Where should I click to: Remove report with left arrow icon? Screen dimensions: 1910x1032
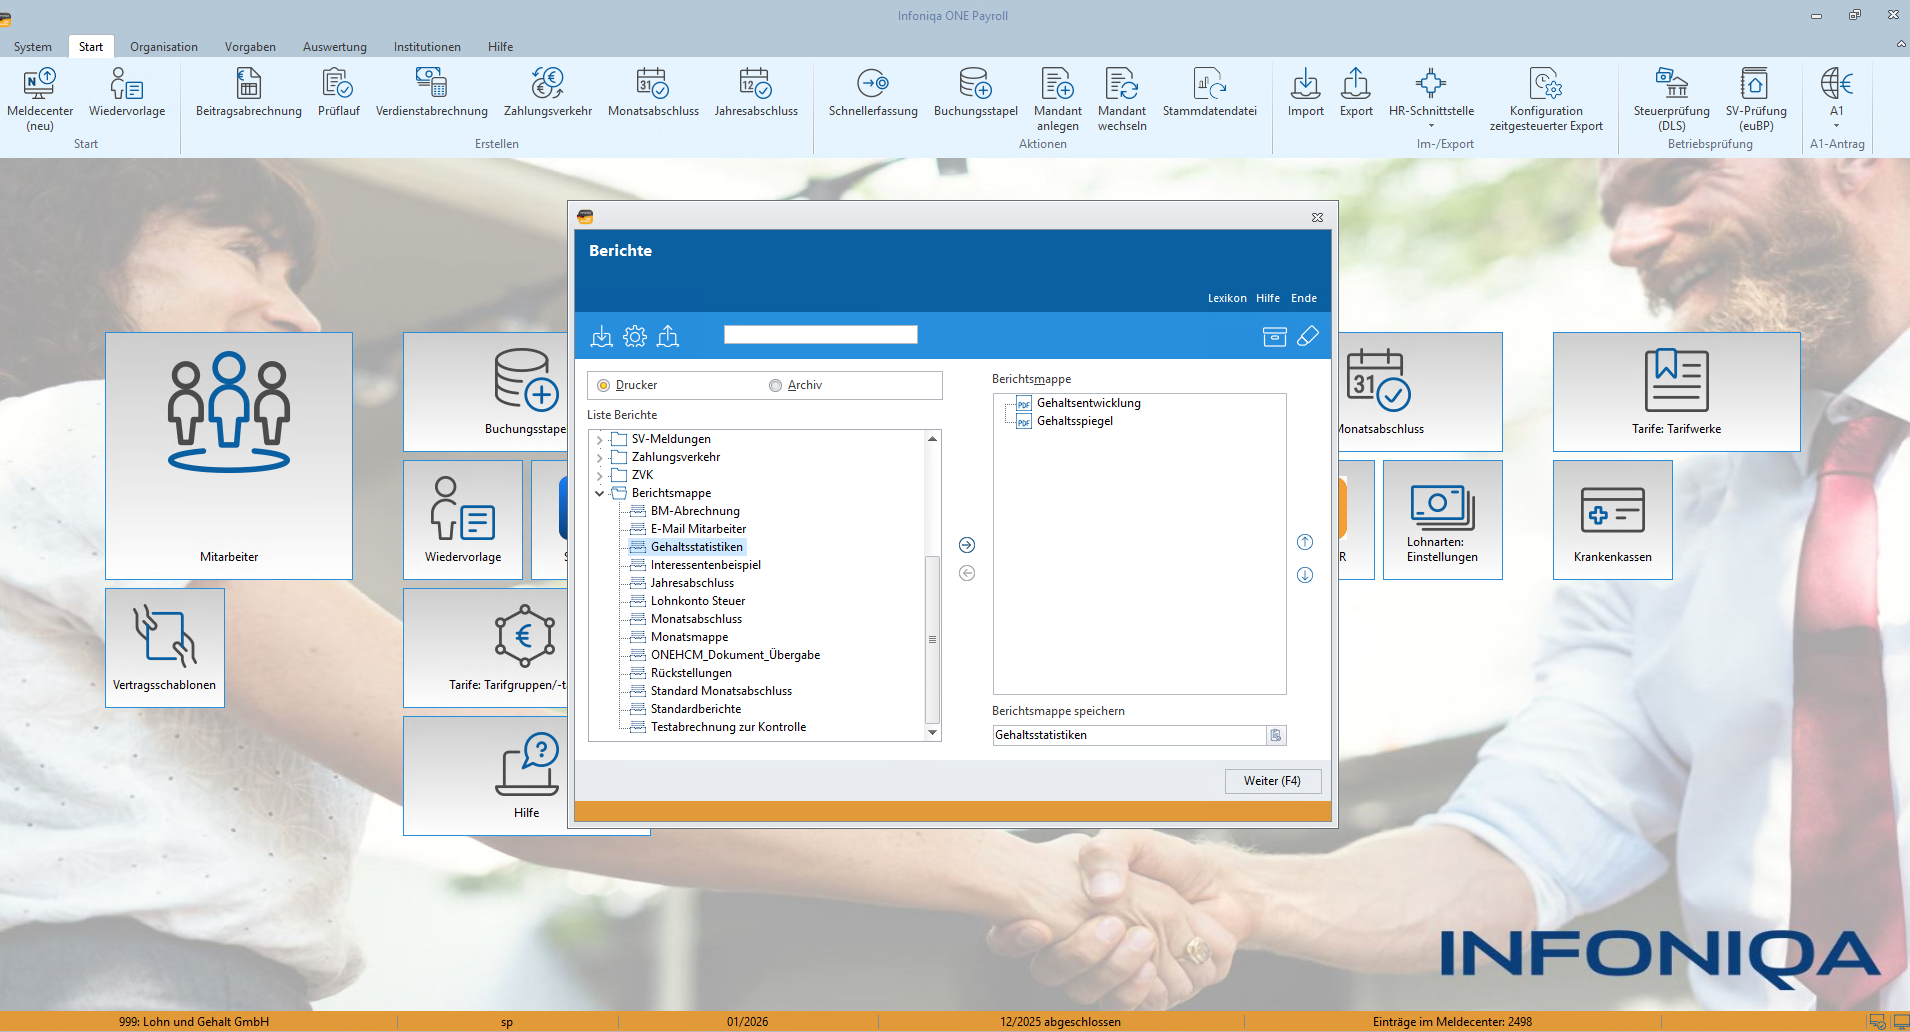967,573
